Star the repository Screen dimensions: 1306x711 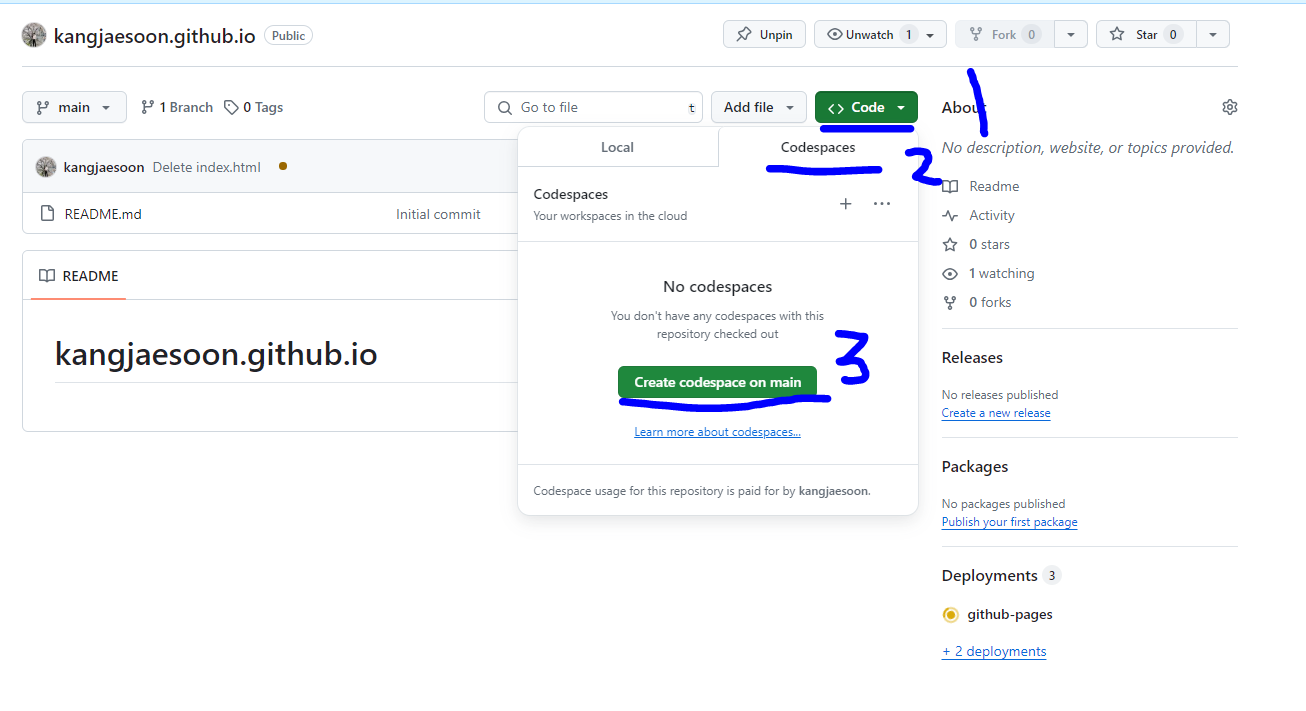(1146, 34)
